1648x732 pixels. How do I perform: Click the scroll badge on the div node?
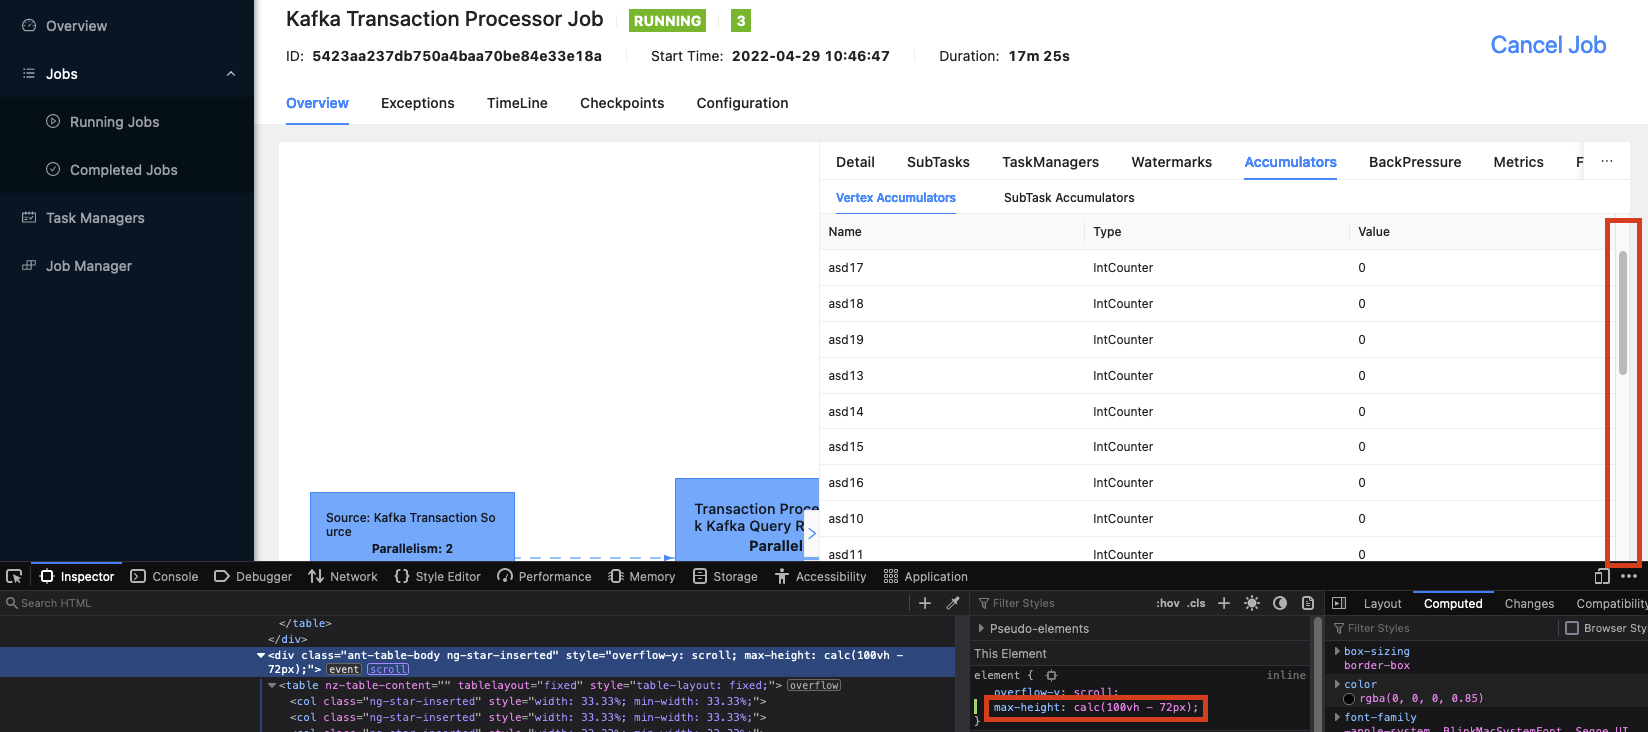click(x=388, y=670)
